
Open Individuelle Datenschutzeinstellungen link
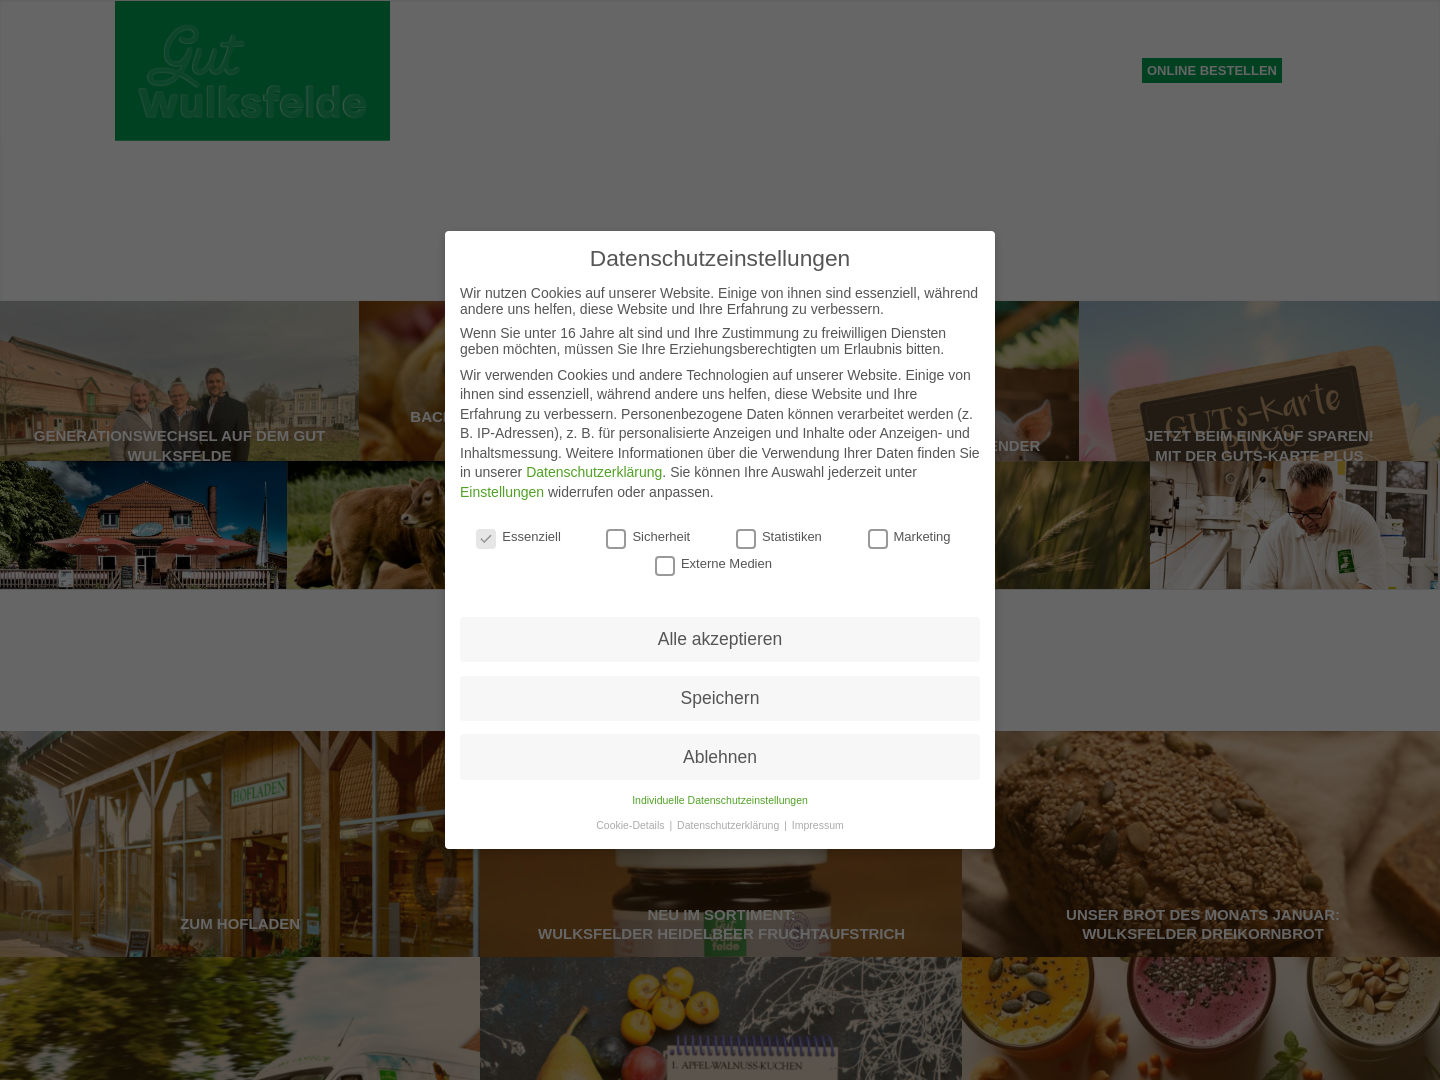pos(720,800)
